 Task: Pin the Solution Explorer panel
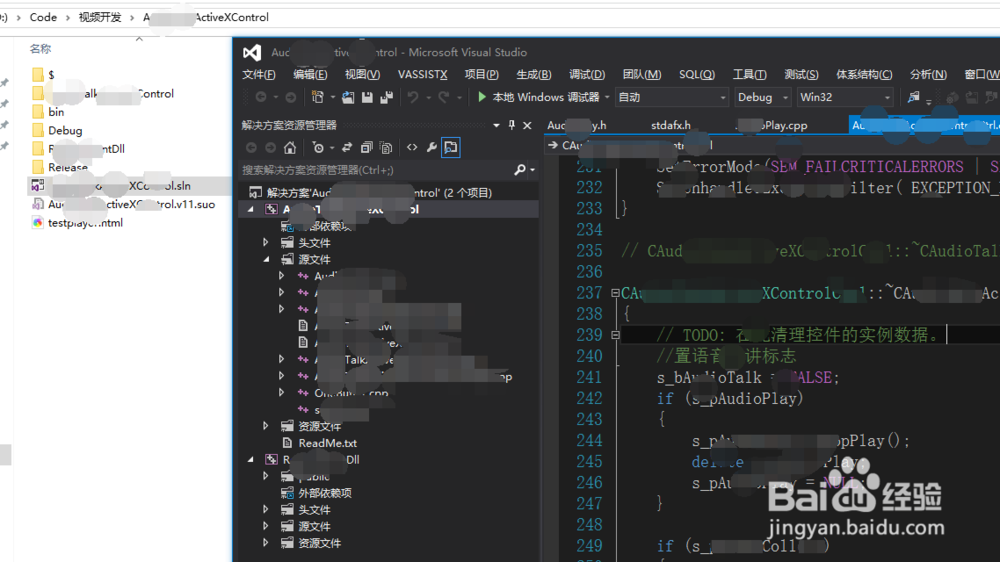pos(511,125)
